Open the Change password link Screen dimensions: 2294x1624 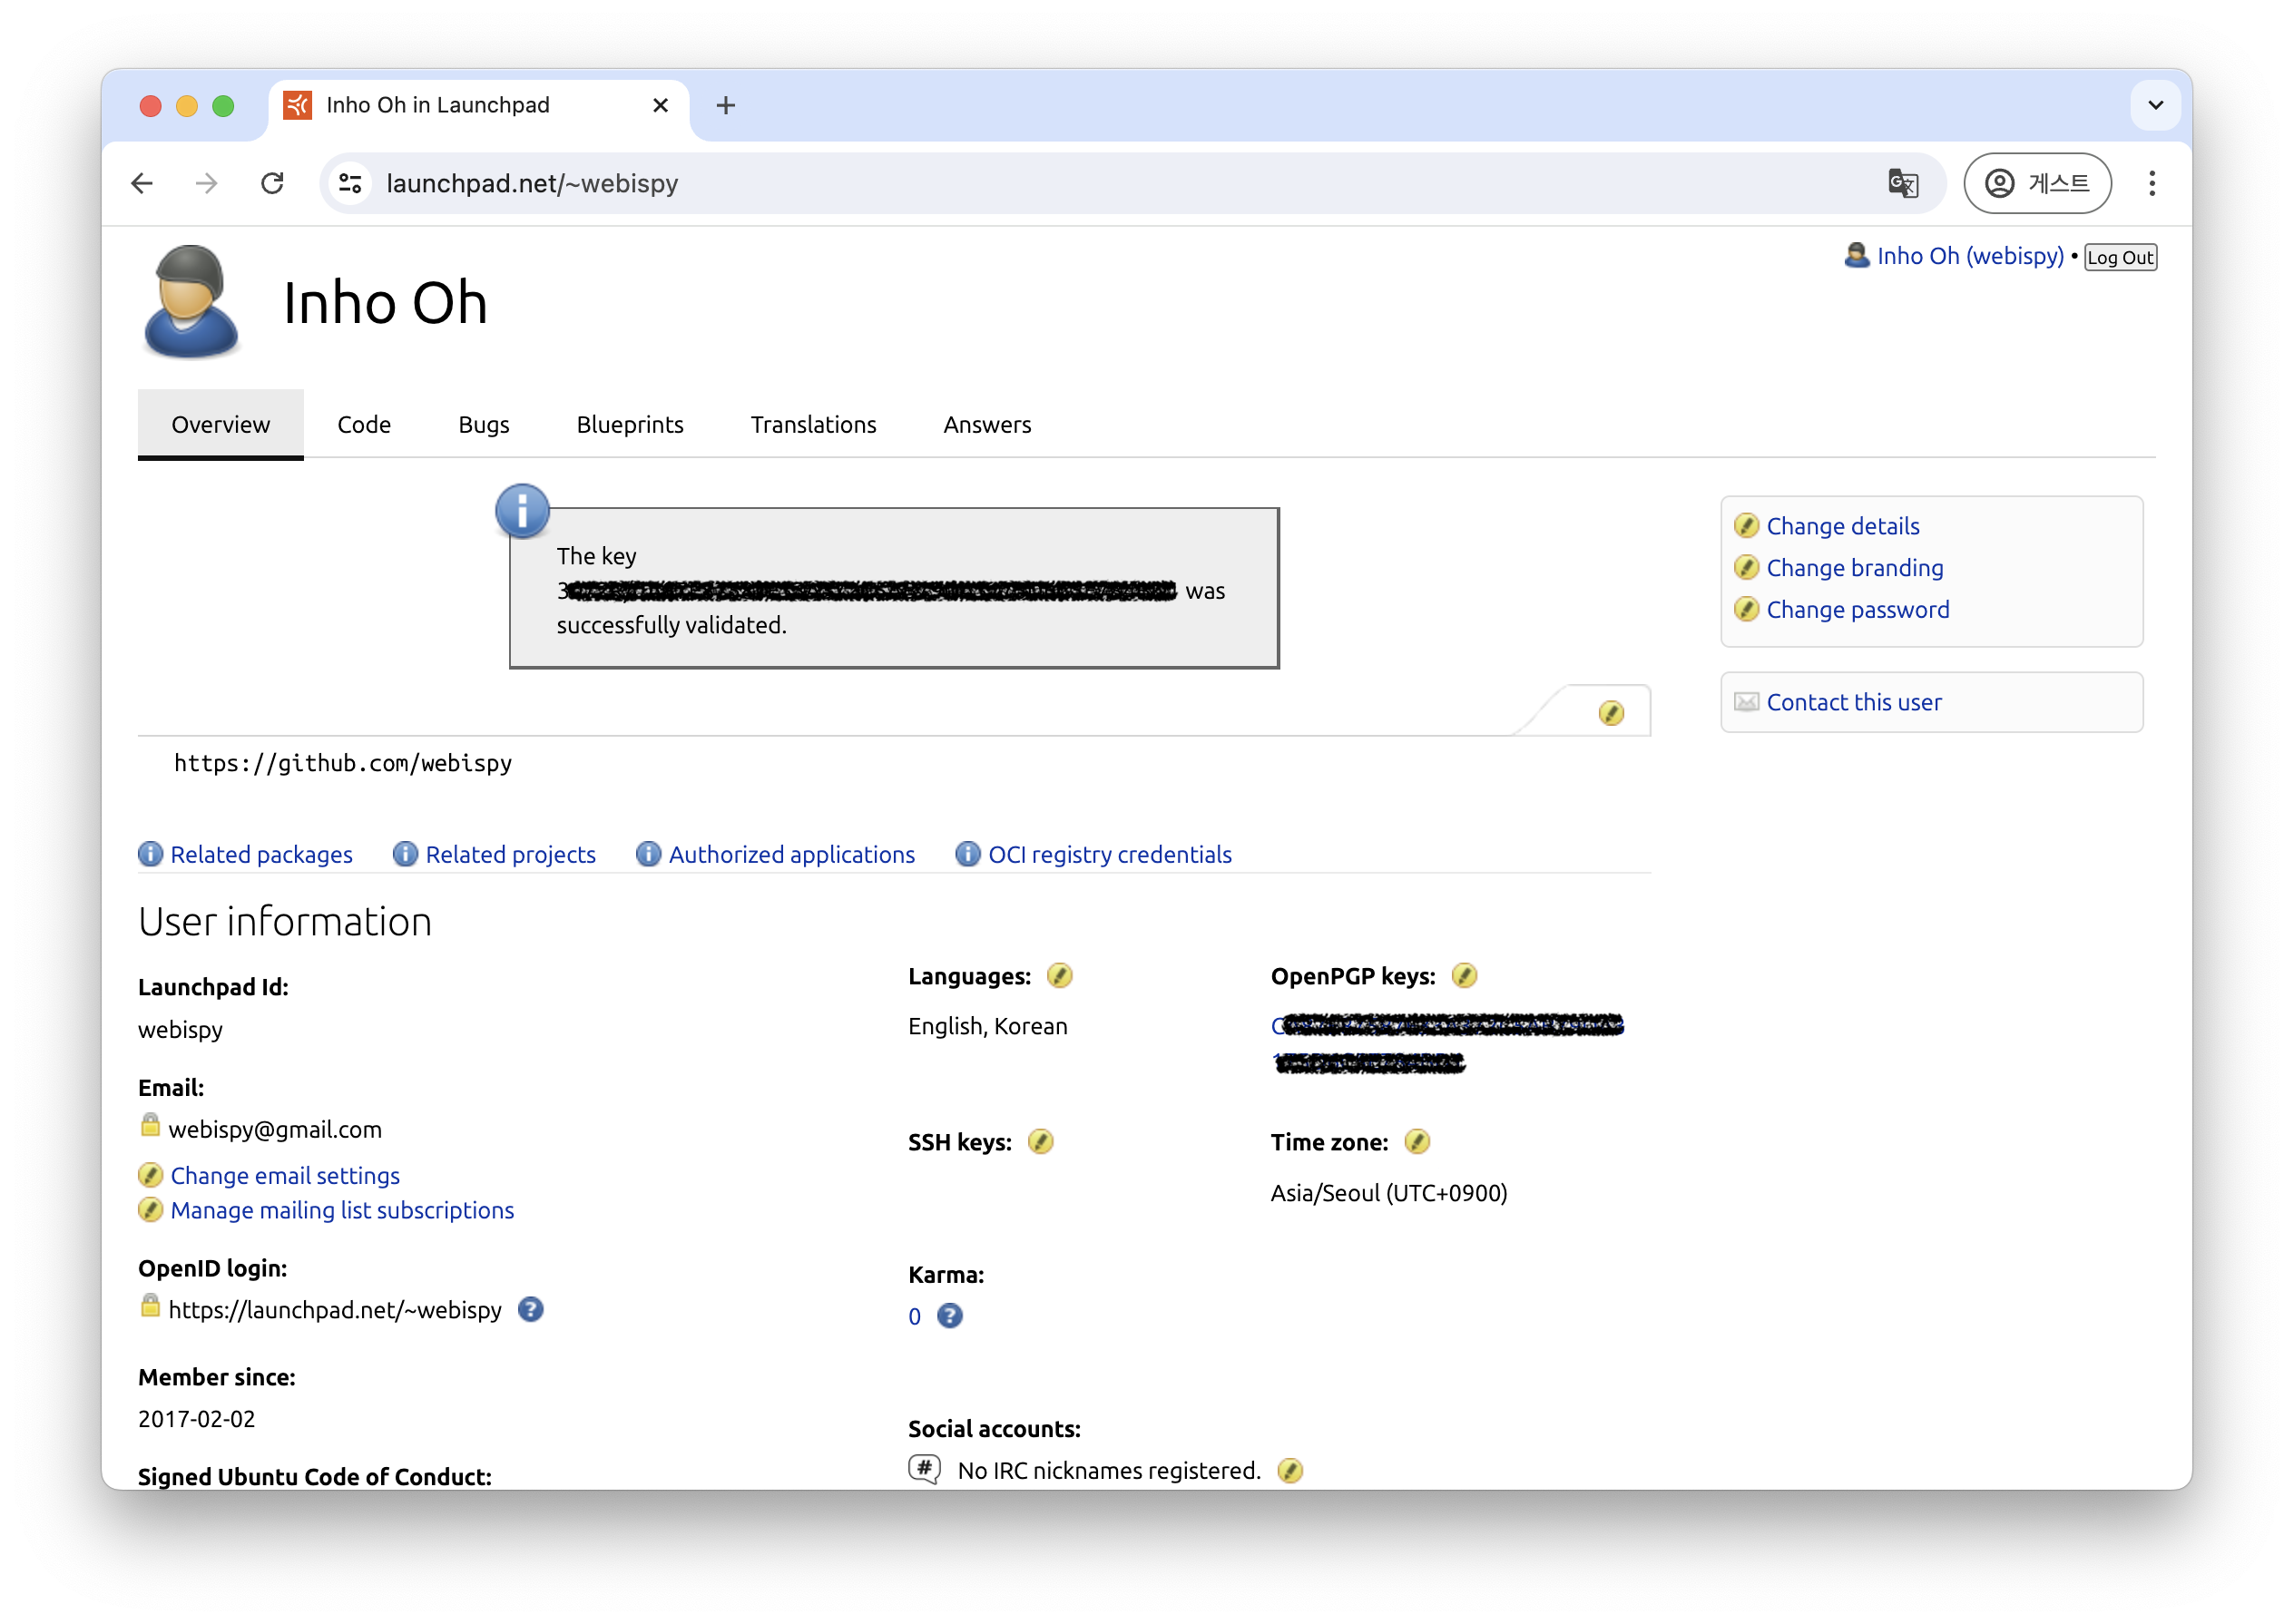1858,610
